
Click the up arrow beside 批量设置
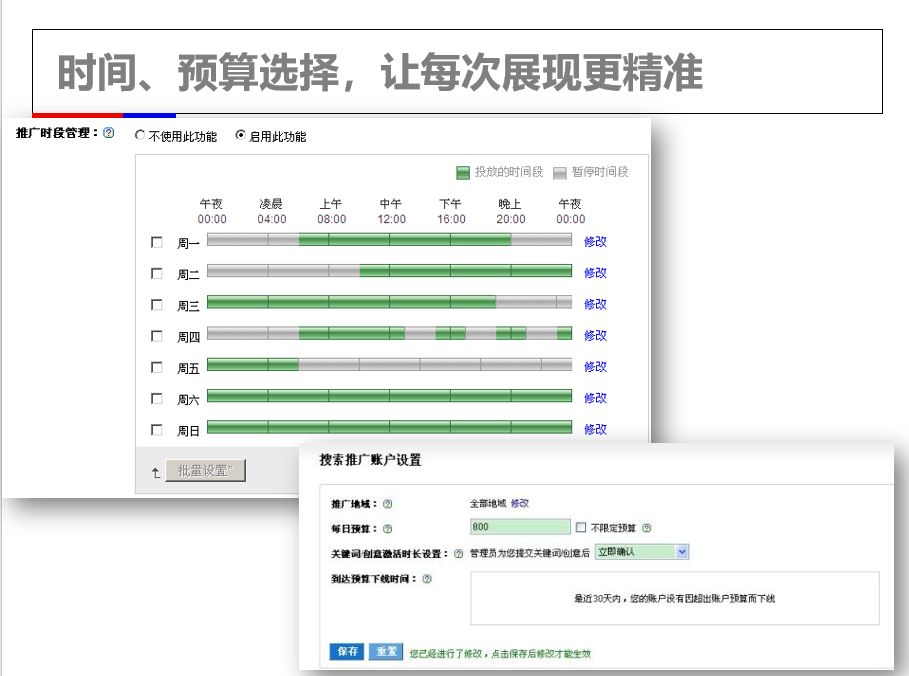coord(155,473)
